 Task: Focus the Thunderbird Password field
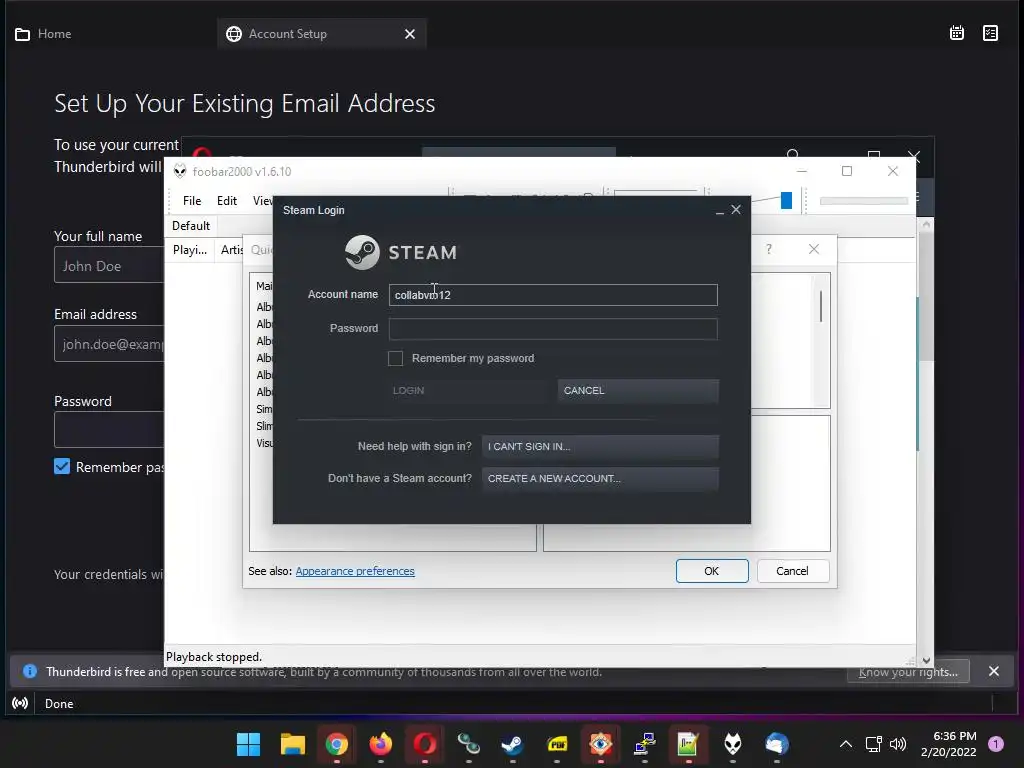(x=109, y=429)
